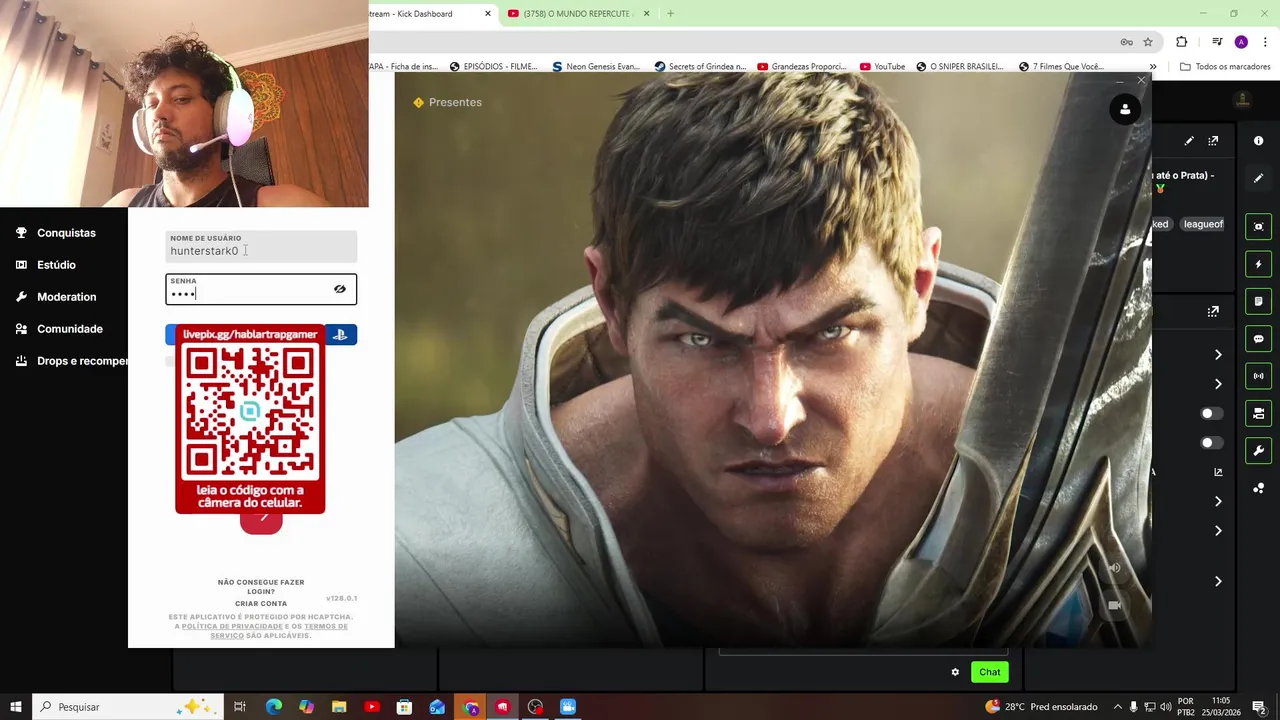
Task: Click the dashboard info icon
Action: (x=1258, y=141)
